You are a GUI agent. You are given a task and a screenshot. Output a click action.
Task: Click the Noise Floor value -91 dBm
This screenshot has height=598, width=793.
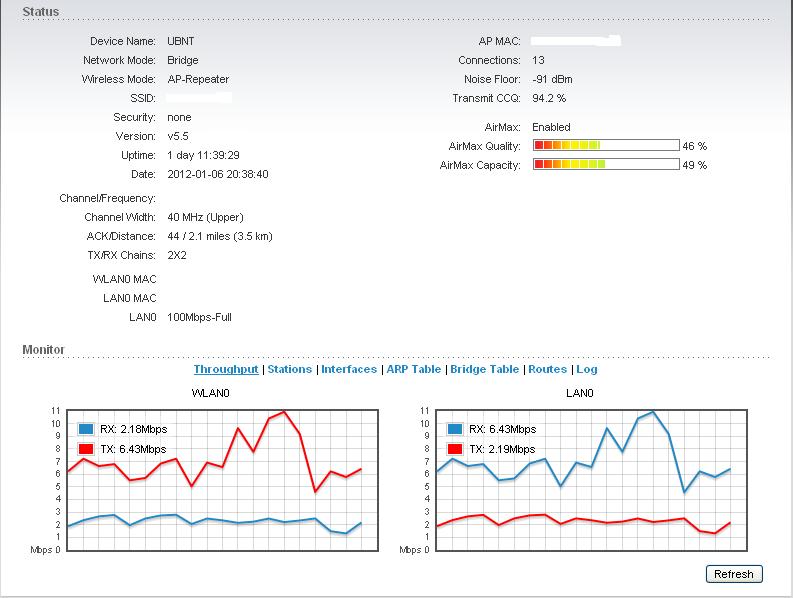[x=552, y=79]
